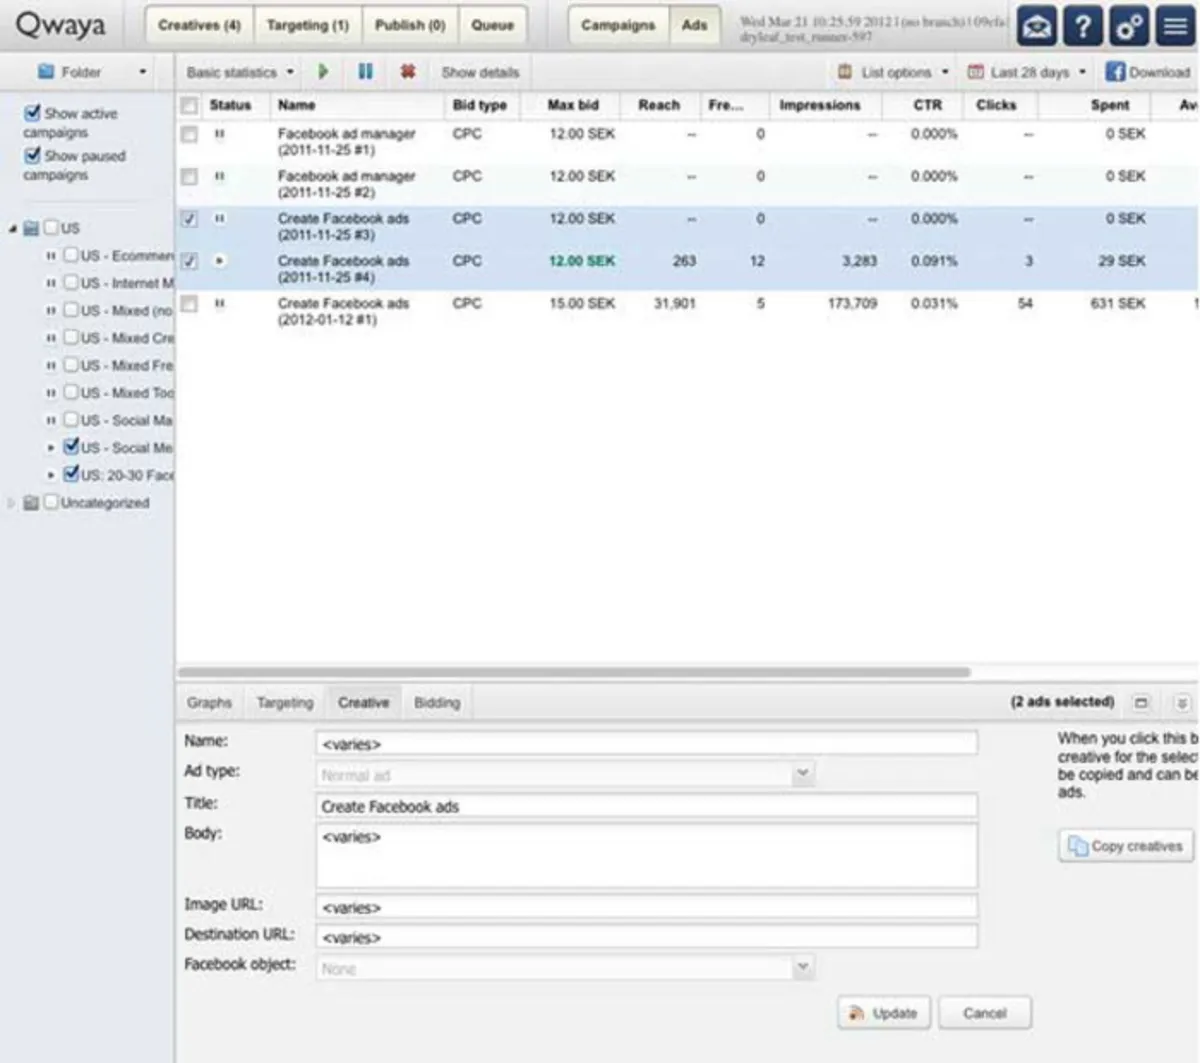Open the Last 28 days dropdown
Viewport: 1200px width, 1063px height.
point(1027,72)
